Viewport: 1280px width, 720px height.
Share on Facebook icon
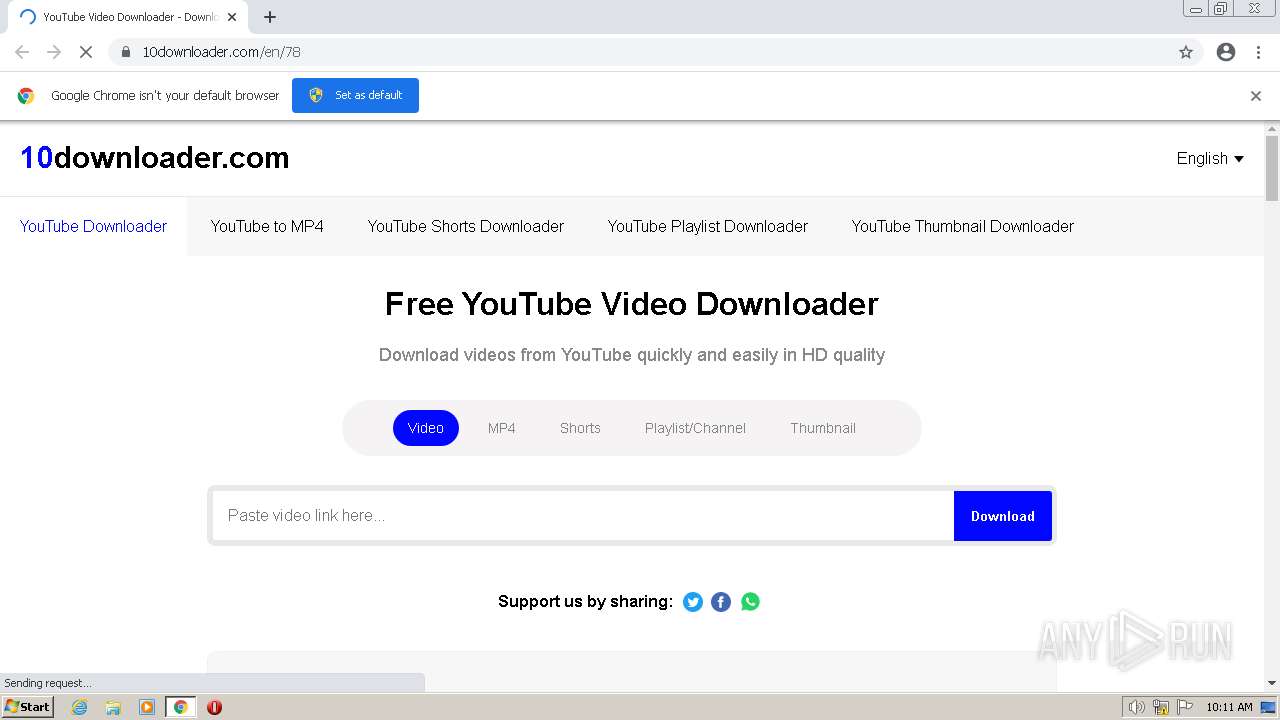[721, 602]
